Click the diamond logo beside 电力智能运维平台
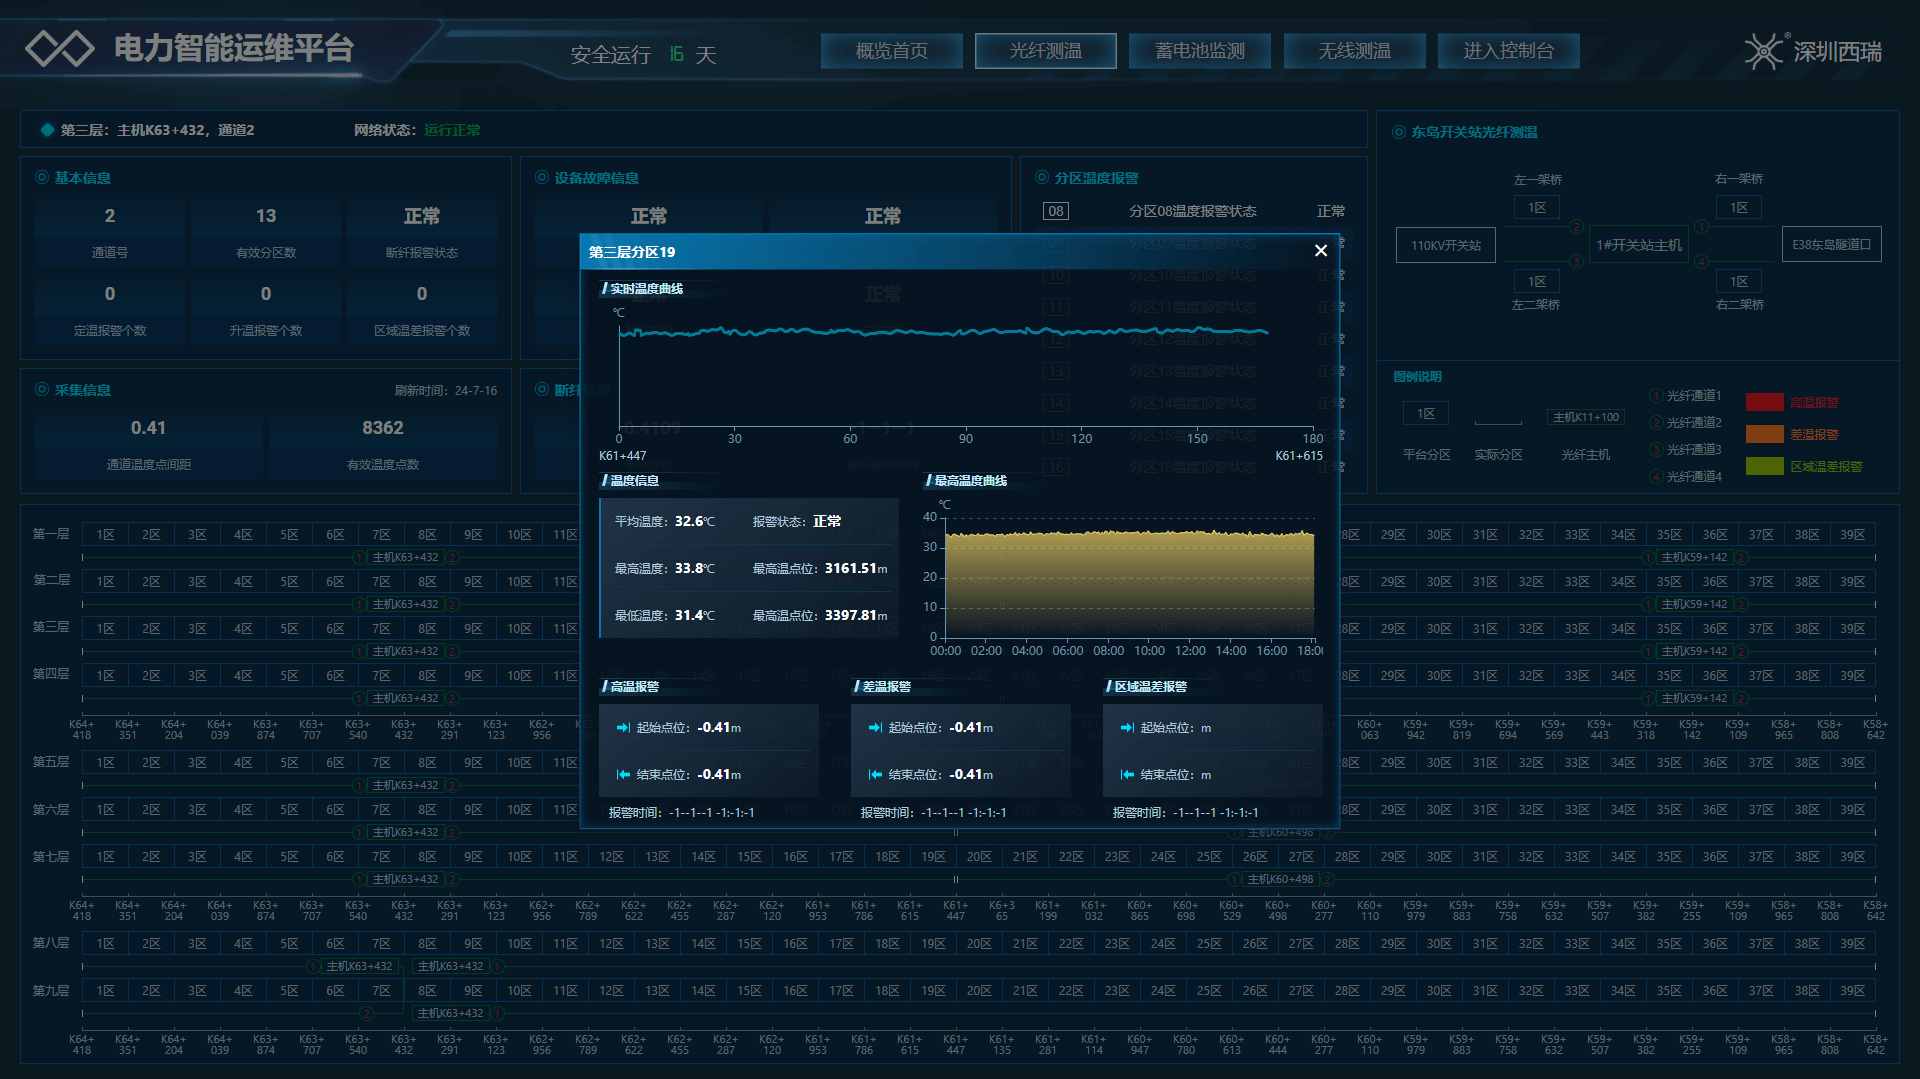Viewport: 1920px width, 1079px height. coord(59,48)
